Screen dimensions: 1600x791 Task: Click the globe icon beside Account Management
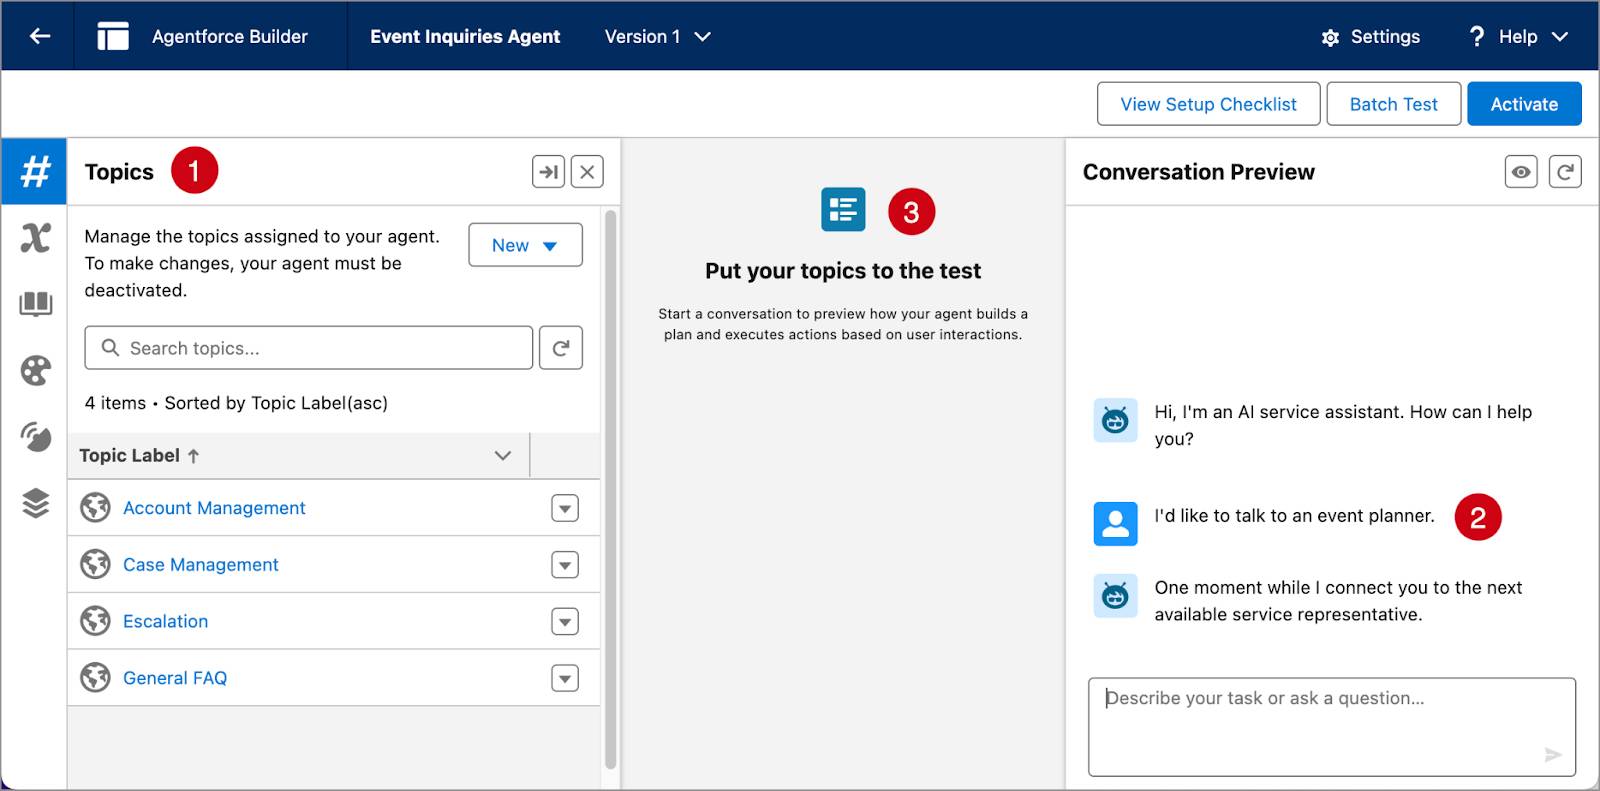[95, 508]
